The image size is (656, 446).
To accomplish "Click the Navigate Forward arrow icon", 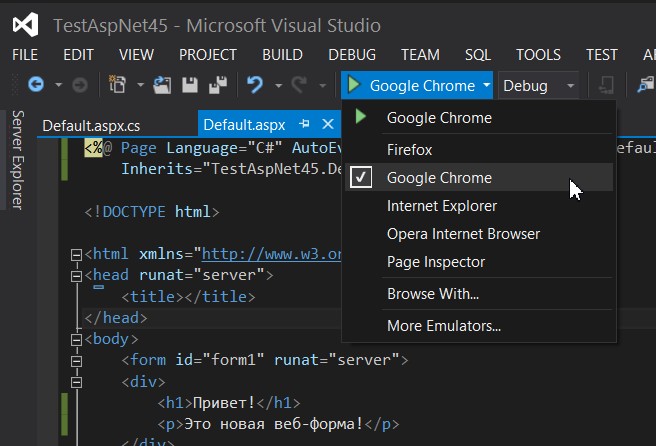I will click(x=79, y=85).
